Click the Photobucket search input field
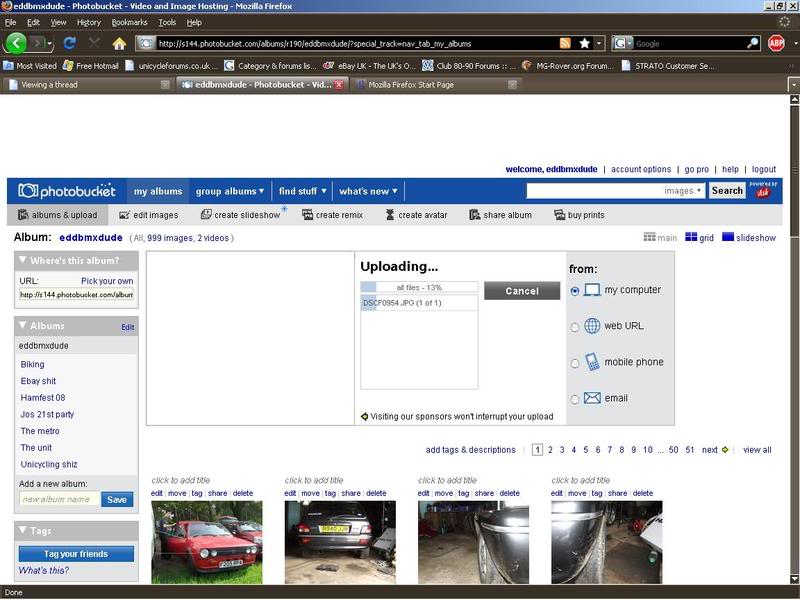Screen dimensions: 800x600 594,191
